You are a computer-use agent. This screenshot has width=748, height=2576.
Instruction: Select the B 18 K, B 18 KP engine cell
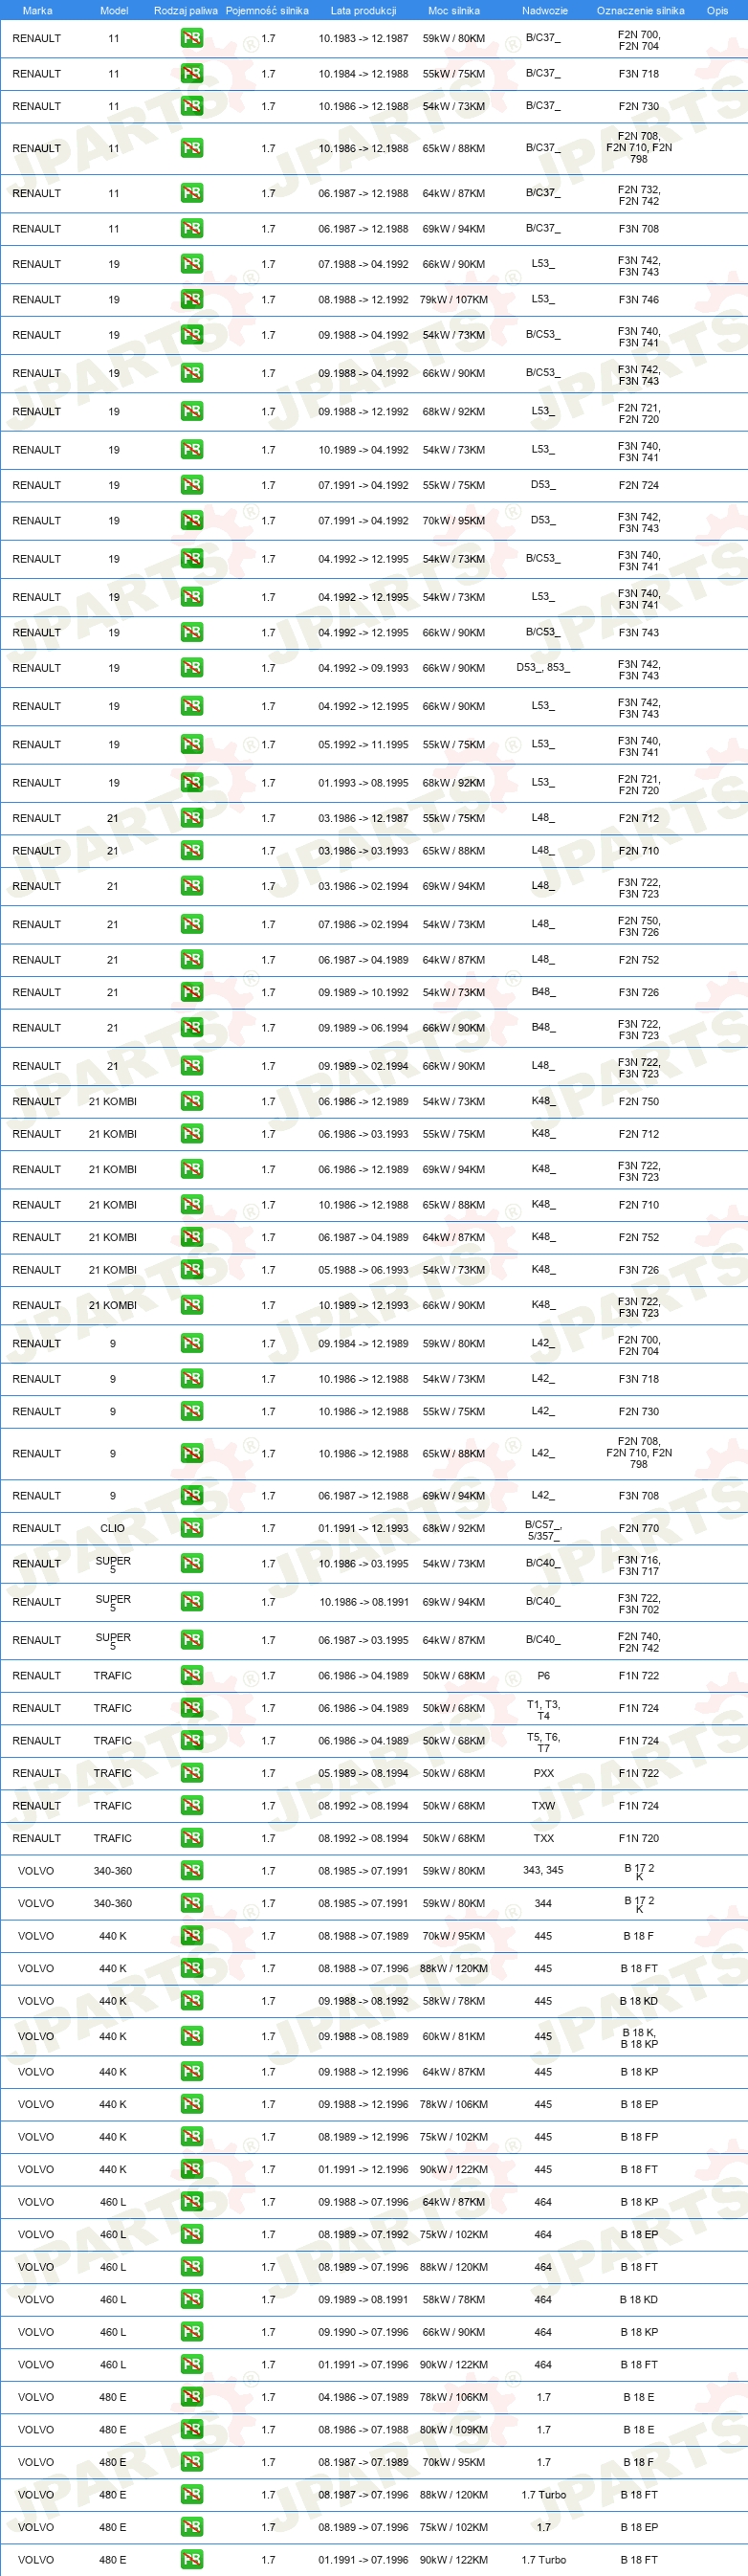638,2038
